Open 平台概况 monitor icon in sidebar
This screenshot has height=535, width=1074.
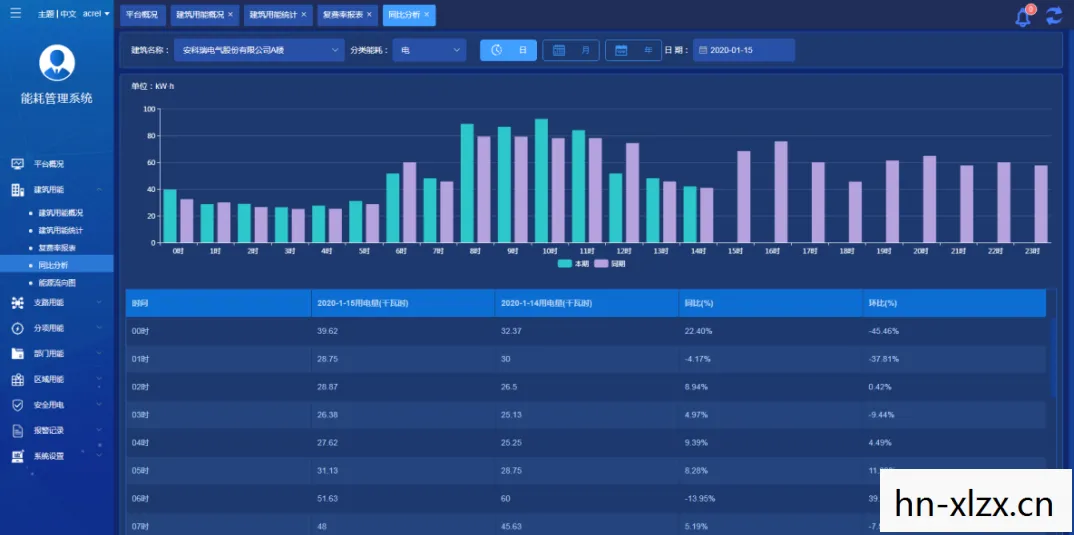(x=18, y=164)
